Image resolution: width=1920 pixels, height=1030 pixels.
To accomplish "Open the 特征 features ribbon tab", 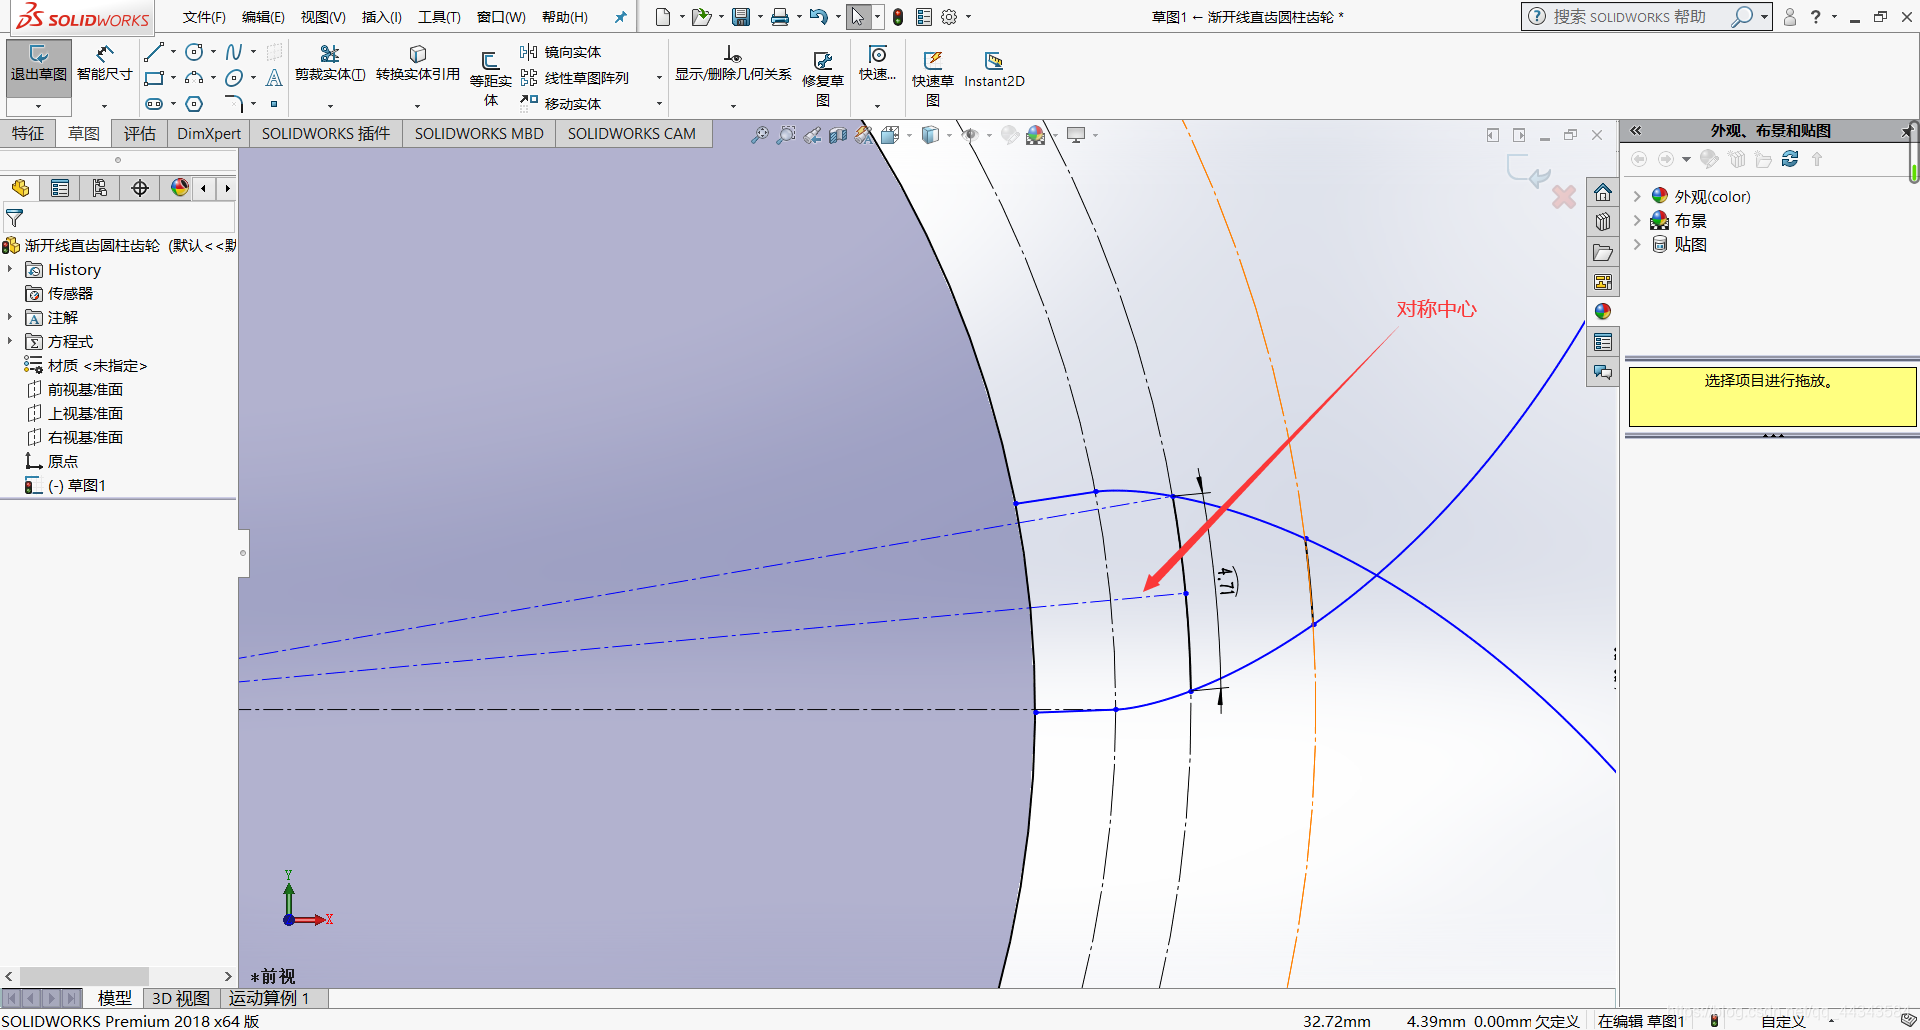I will click(x=28, y=134).
